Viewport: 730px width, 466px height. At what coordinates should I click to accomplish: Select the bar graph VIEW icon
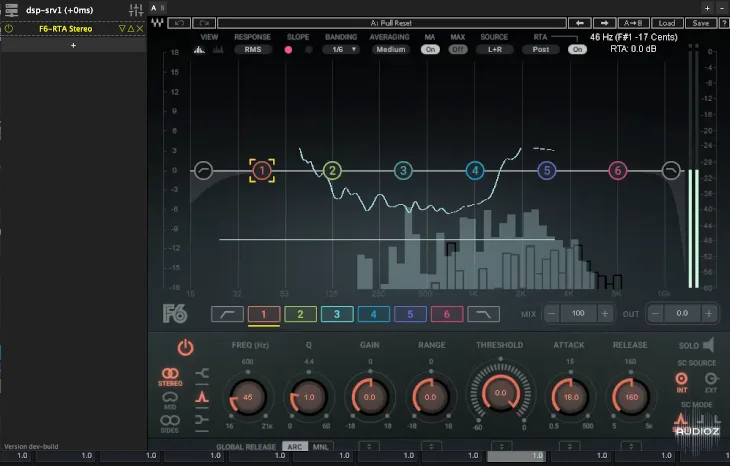point(218,49)
